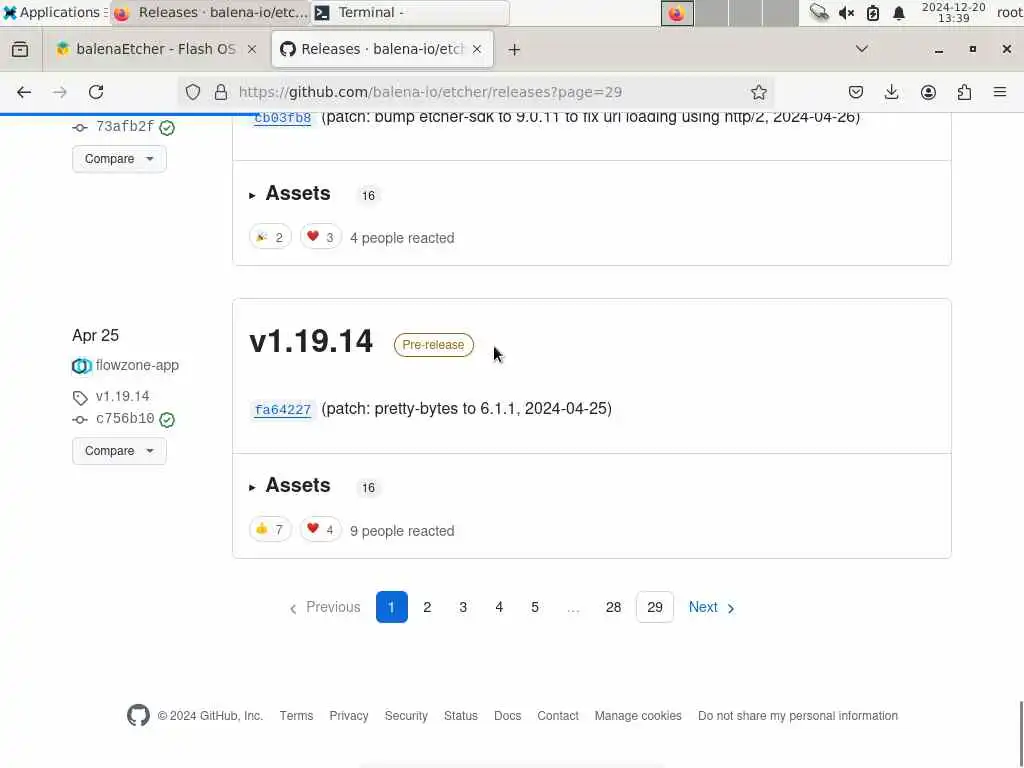Screen dimensions: 1024x768
Task: Open Manage cookies in footer
Action: (x=638, y=716)
